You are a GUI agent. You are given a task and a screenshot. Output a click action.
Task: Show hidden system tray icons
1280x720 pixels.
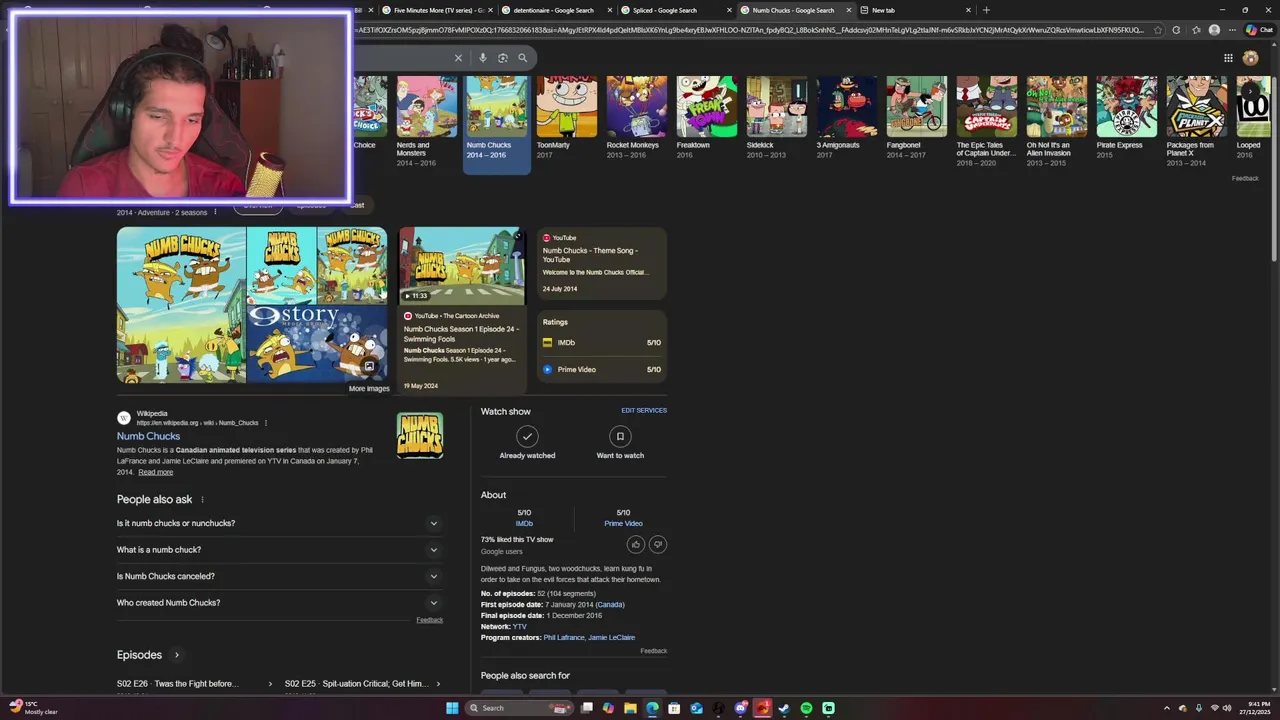tap(1166, 708)
